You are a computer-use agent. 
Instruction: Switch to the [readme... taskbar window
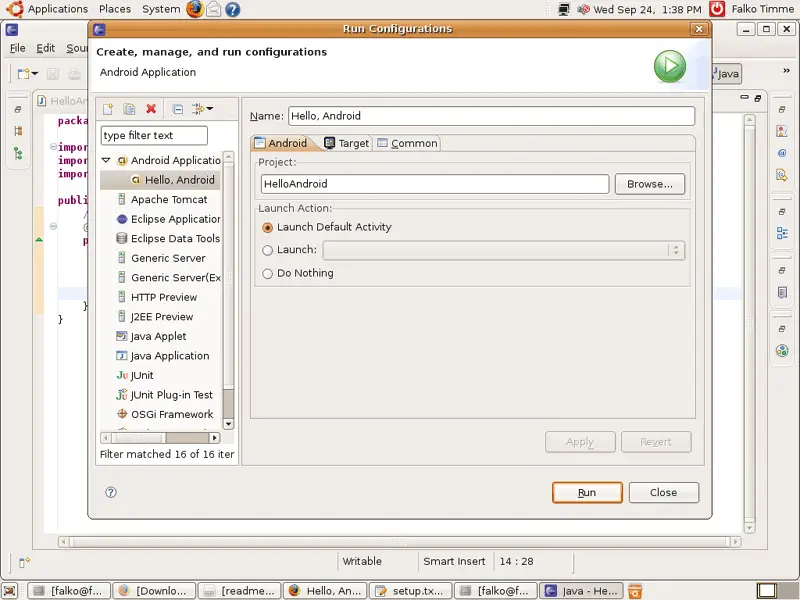tap(239, 591)
